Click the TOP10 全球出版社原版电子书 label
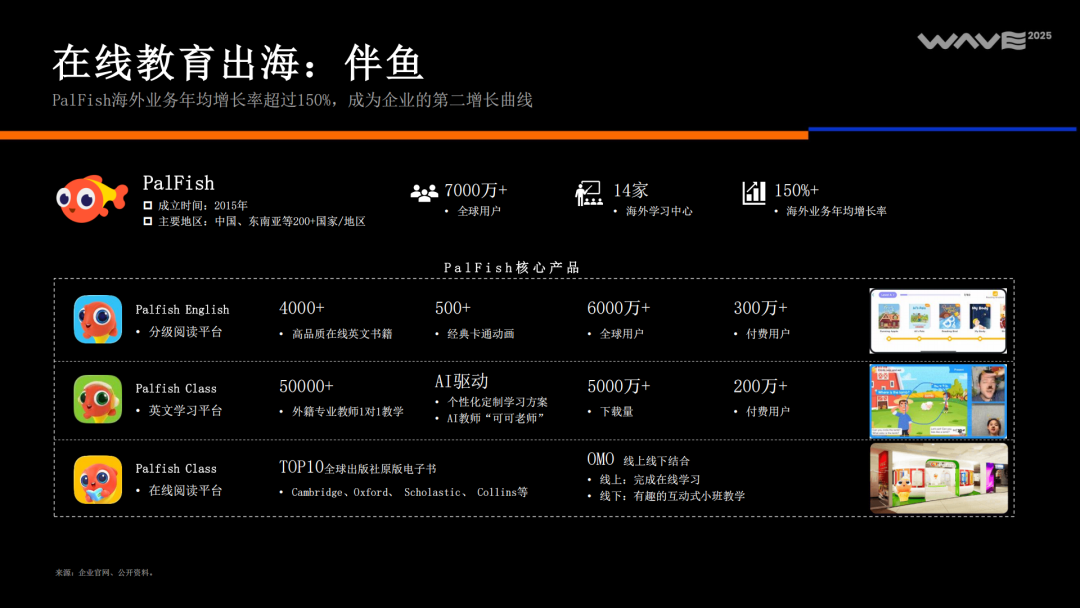The image size is (1080, 608). coord(358,466)
